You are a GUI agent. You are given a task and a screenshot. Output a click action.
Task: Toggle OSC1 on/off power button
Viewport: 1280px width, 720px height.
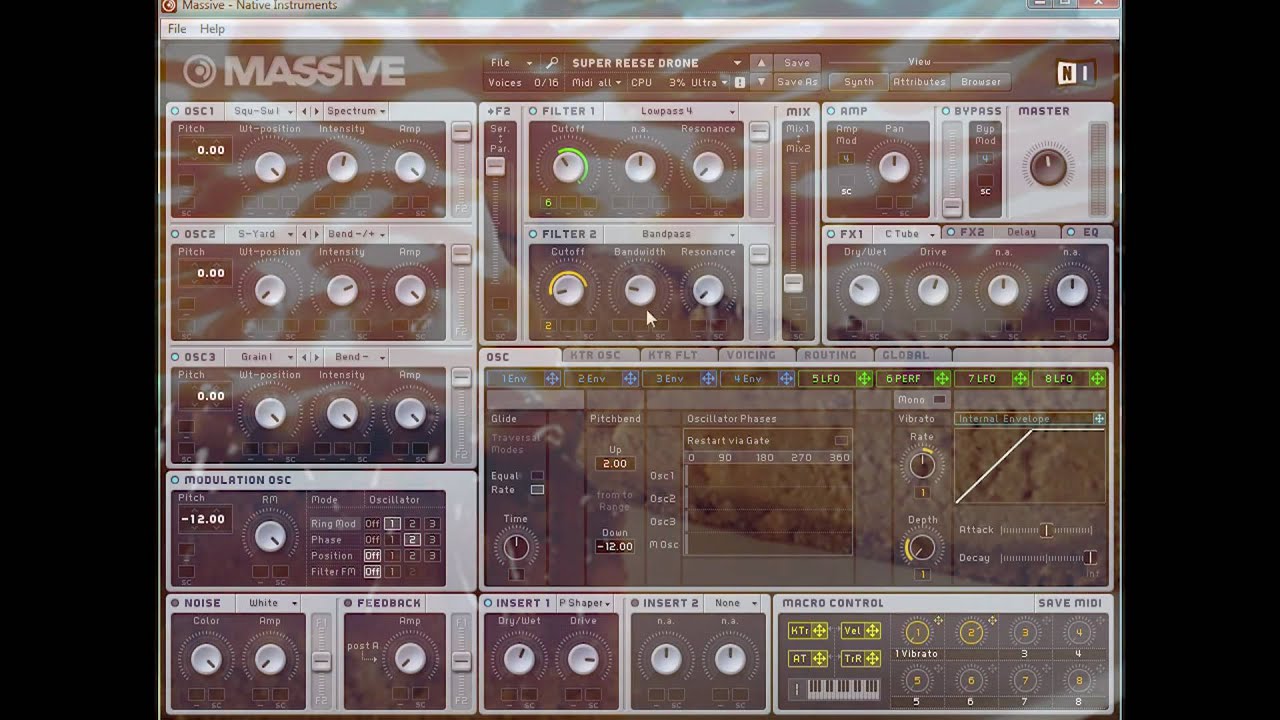[175, 111]
